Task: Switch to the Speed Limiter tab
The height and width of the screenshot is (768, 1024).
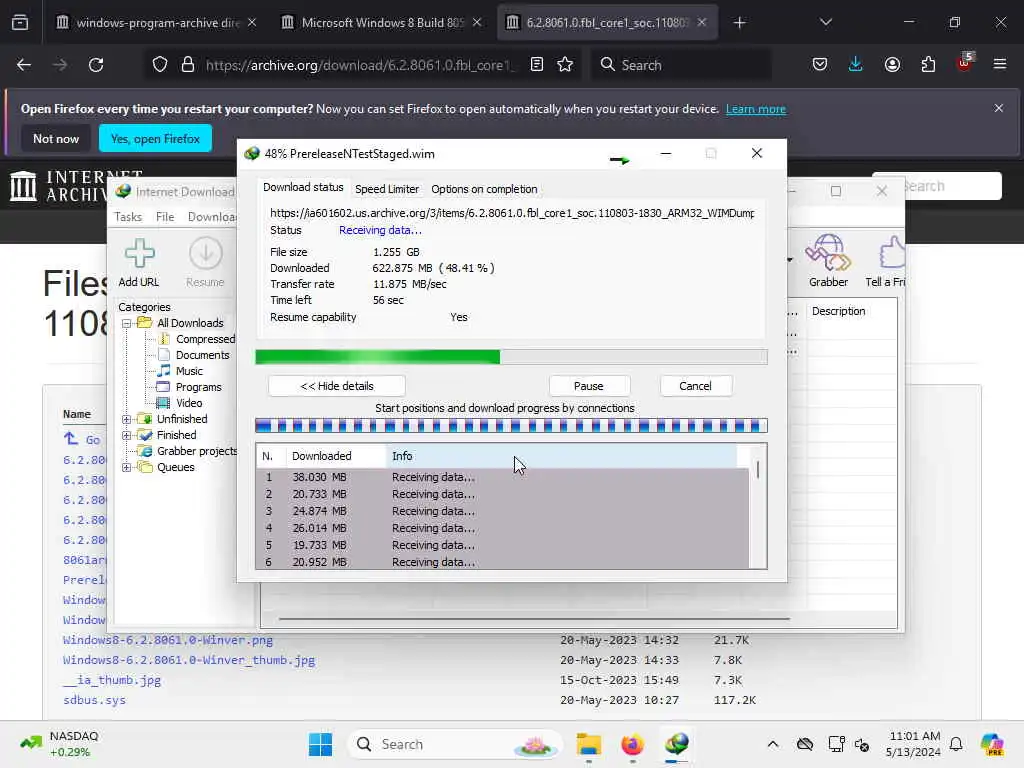Action: [387, 189]
